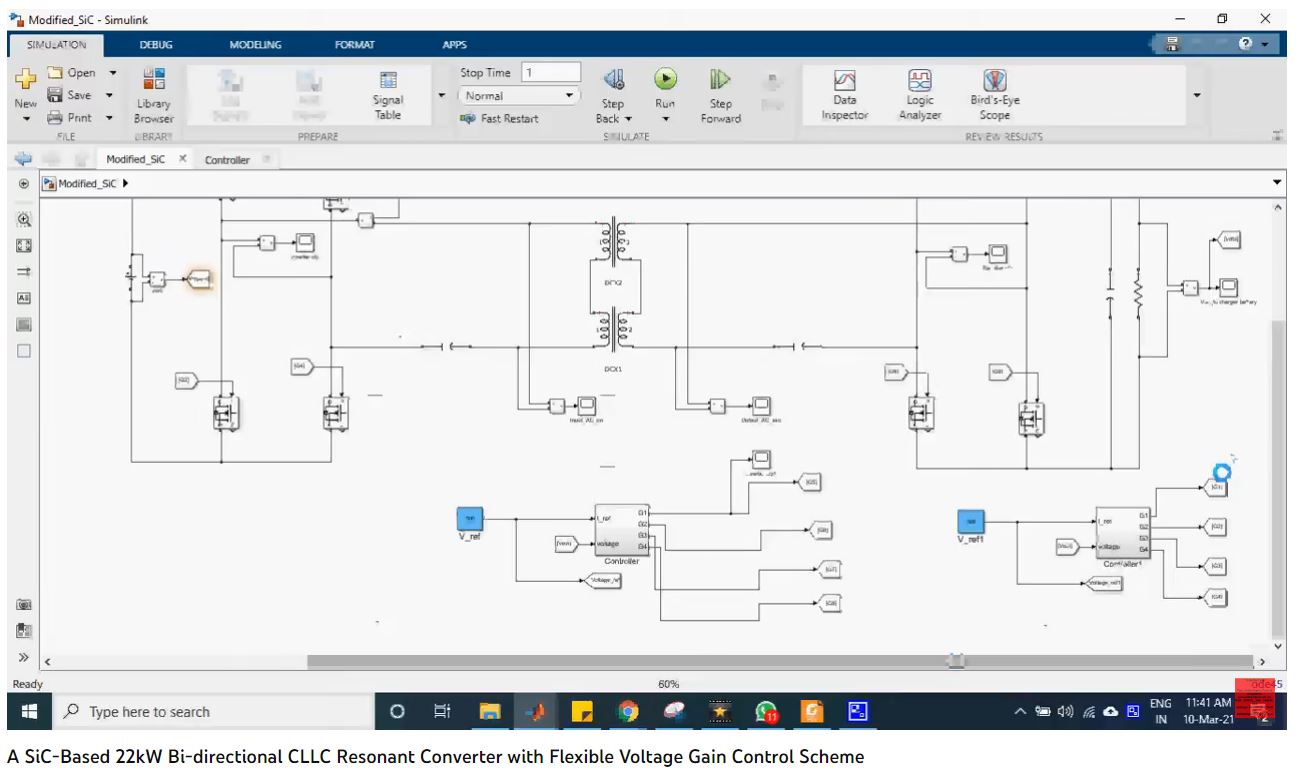Screen dimensions: 1299x776
Task: Click the volume icon in system tray
Action: pyautogui.click(x=1066, y=712)
